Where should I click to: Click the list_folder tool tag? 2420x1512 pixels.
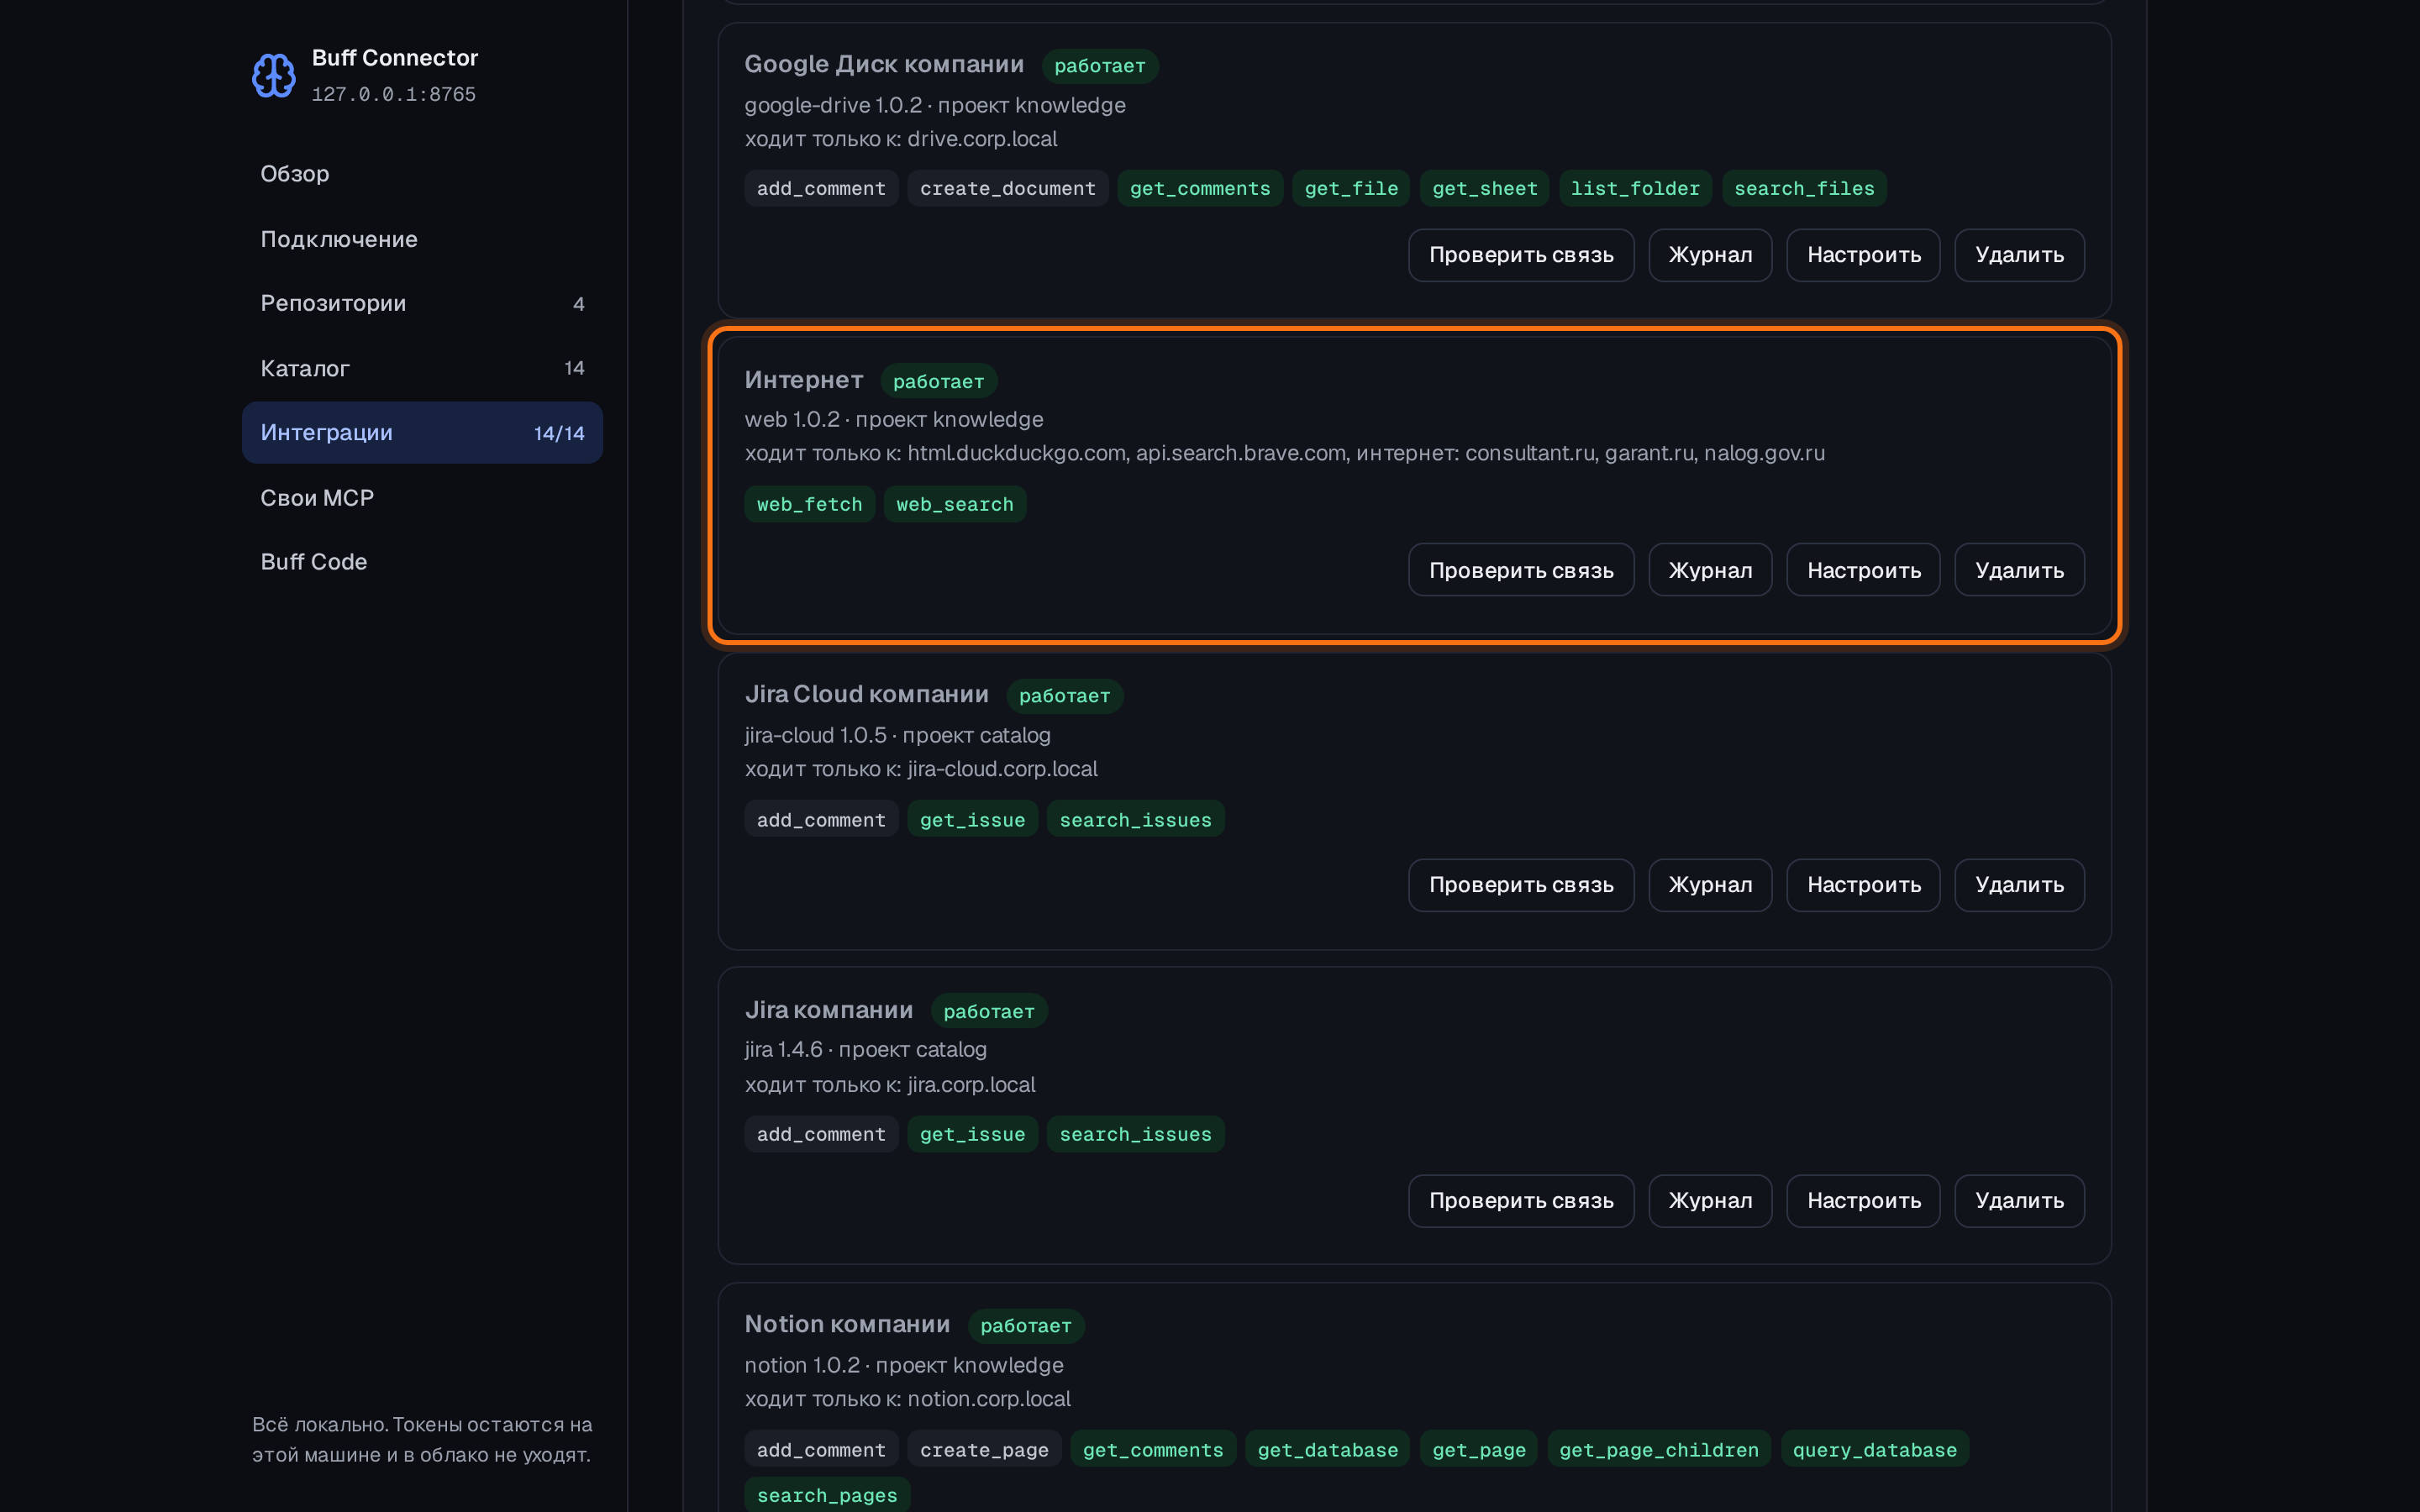pyautogui.click(x=1635, y=188)
